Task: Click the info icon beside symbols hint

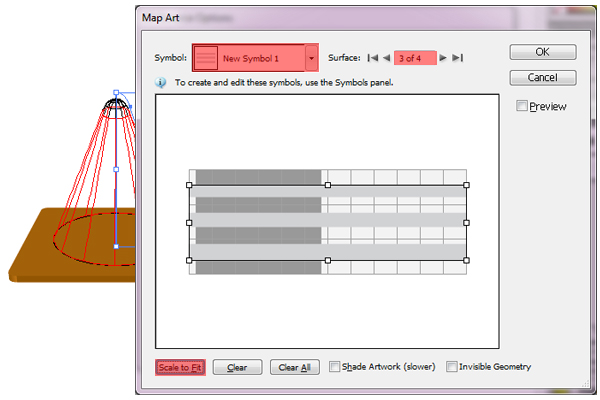Action: pos(161,82)
